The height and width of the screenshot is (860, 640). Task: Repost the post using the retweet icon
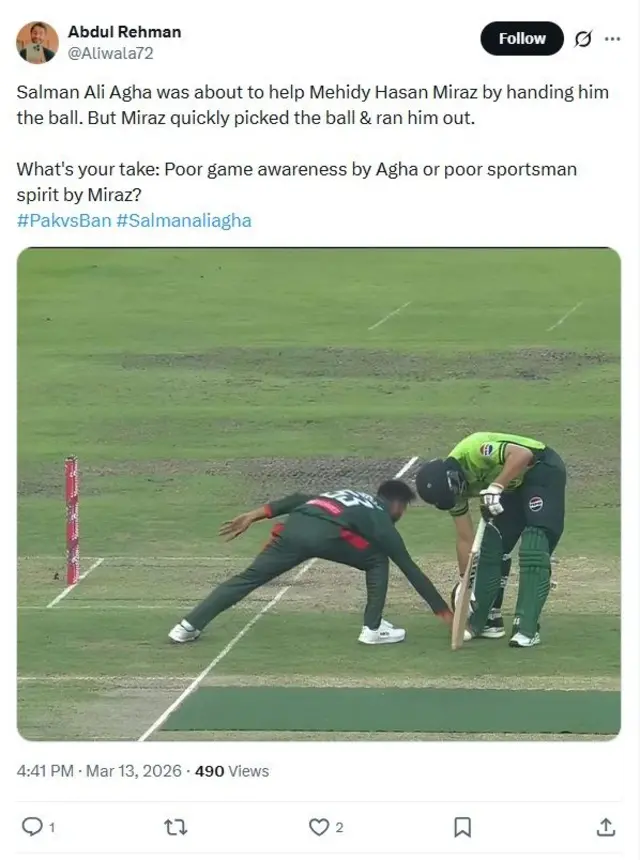point(175,827)
